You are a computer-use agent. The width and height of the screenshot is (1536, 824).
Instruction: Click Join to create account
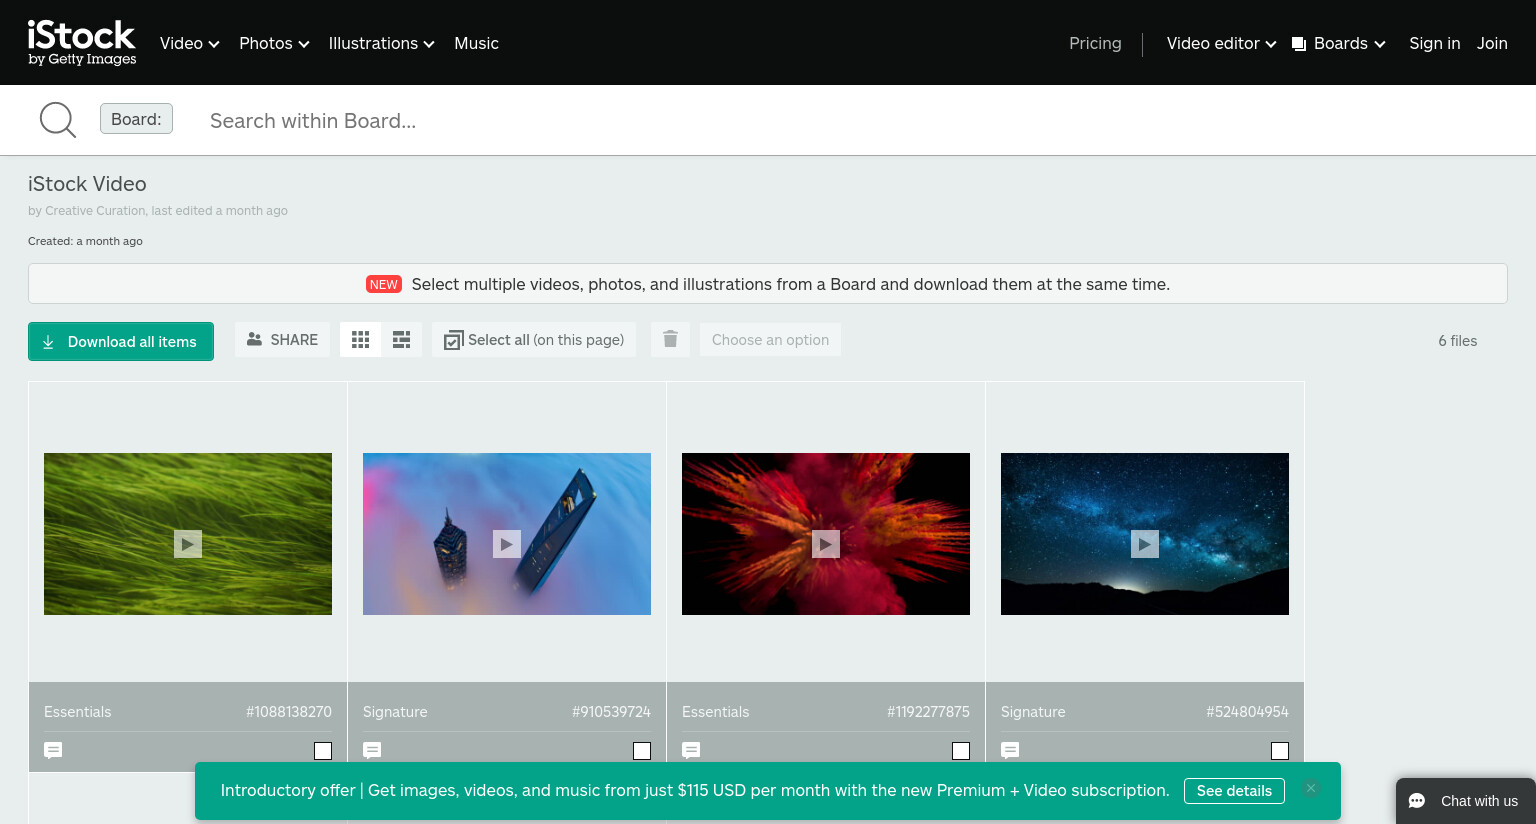1492,43
